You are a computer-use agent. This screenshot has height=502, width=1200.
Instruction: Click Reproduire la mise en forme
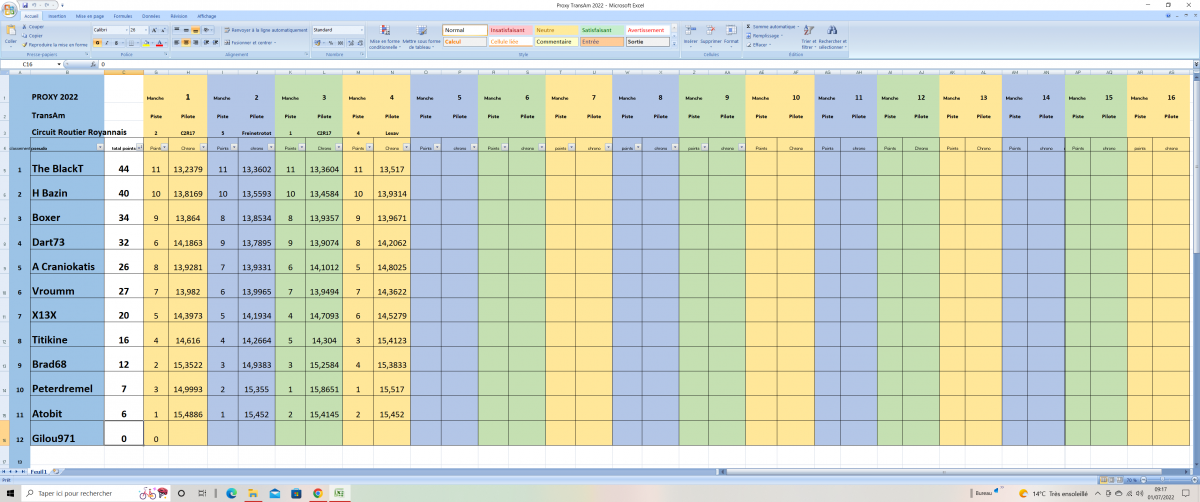click(55, 44)
